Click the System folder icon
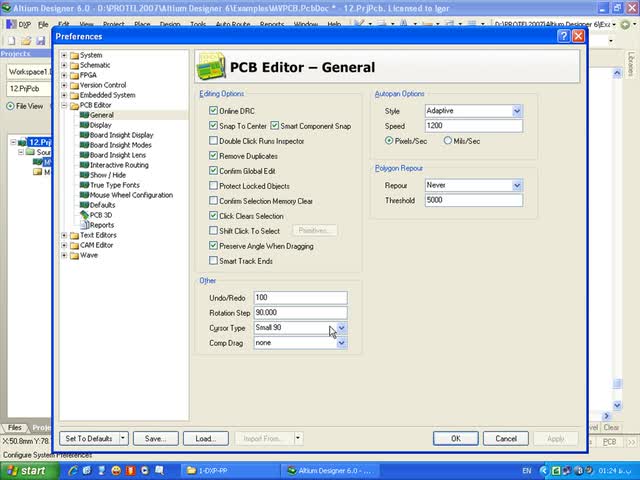 pyautogui.click(x=74, y=55)
